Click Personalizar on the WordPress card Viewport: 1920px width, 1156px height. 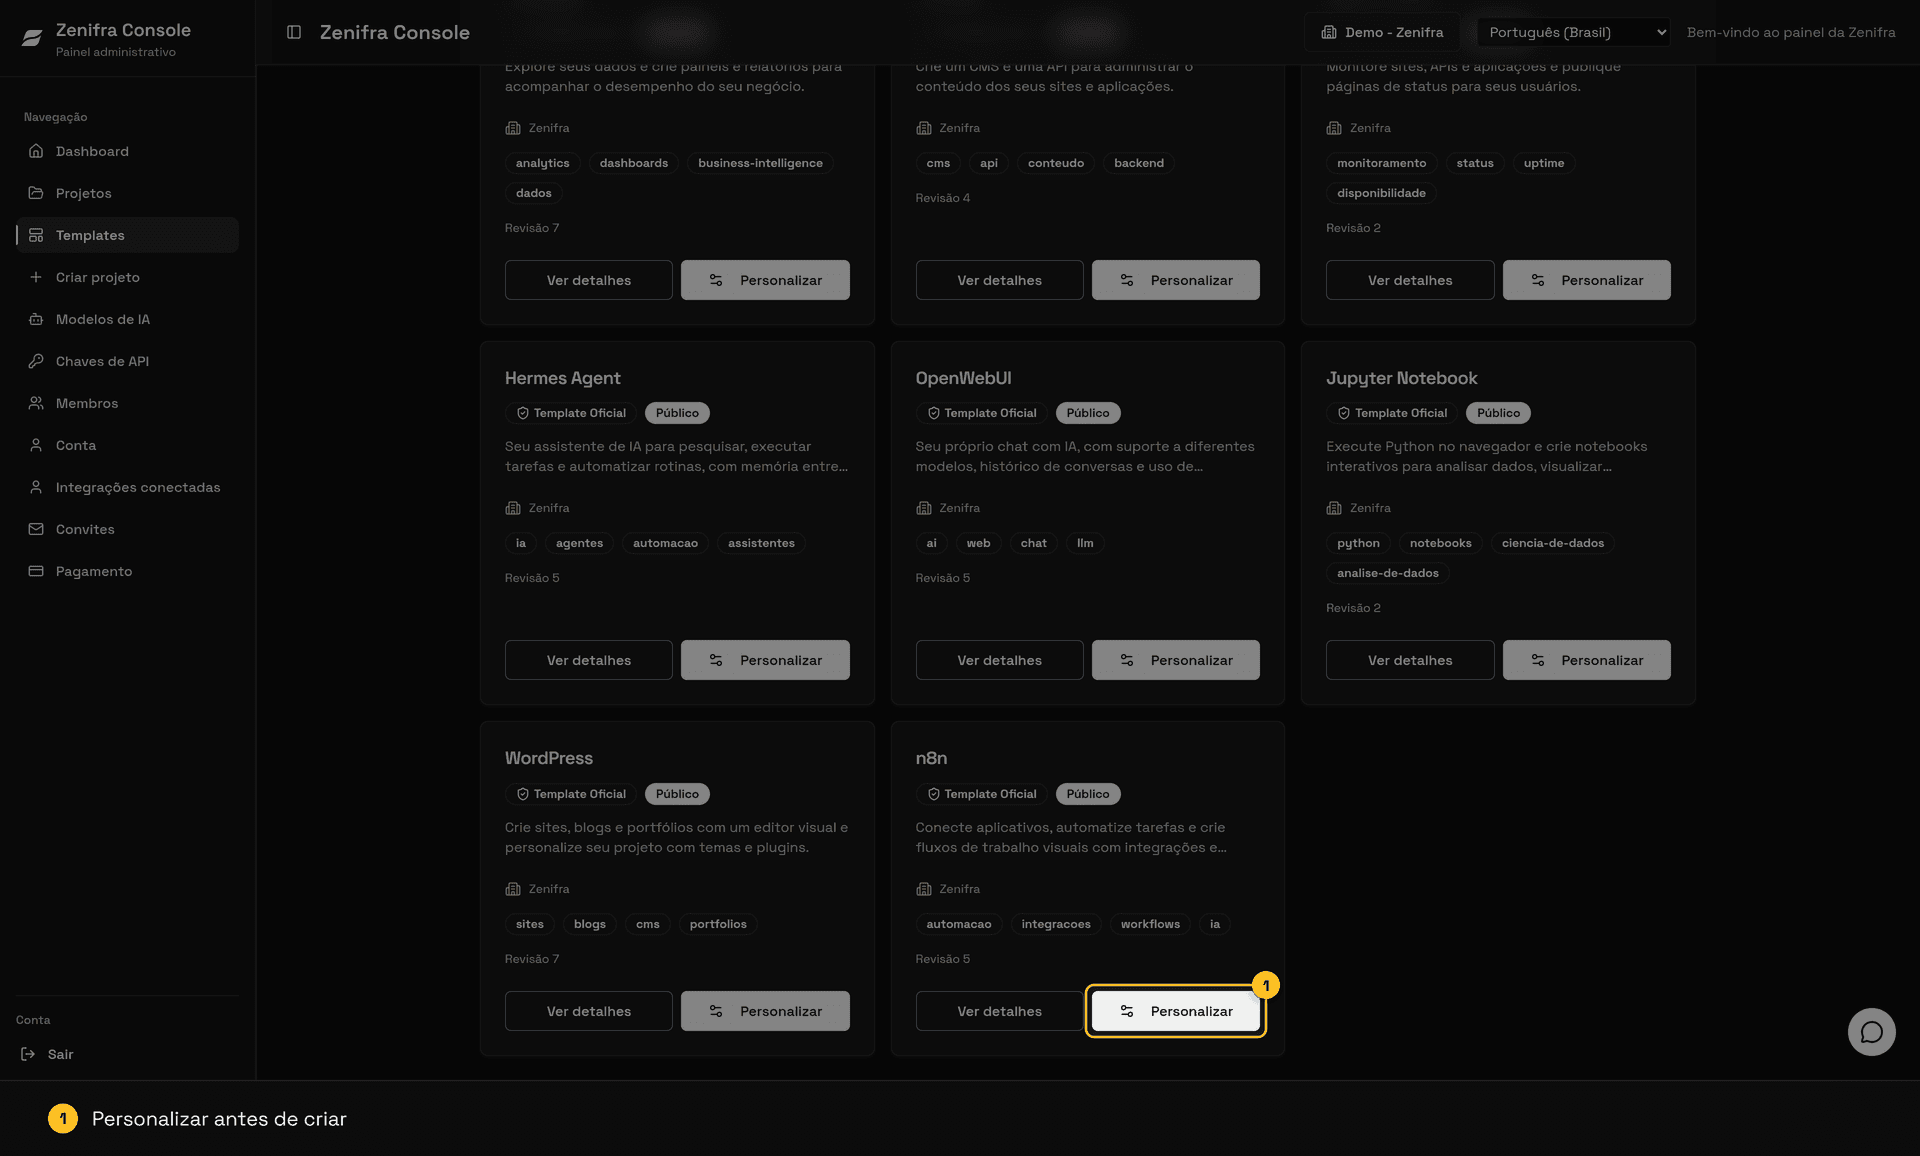[765, 1011]
